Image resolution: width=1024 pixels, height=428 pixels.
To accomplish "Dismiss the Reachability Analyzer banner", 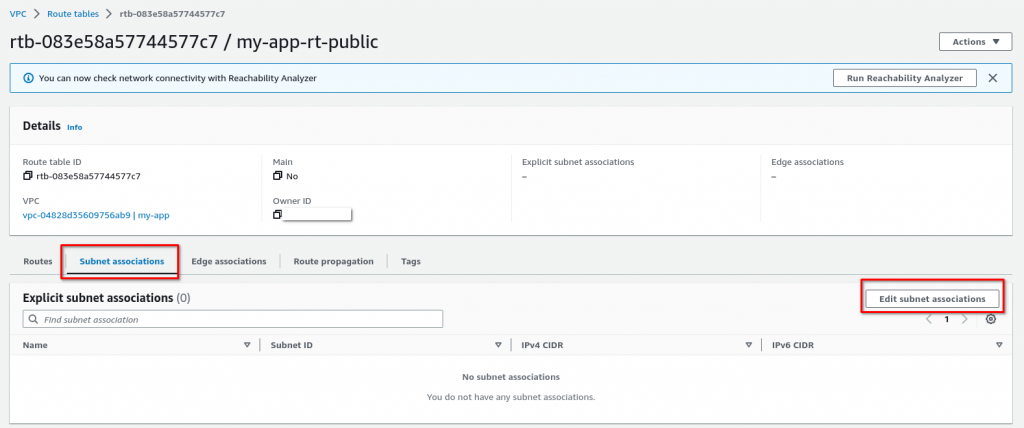I will 993,78.
